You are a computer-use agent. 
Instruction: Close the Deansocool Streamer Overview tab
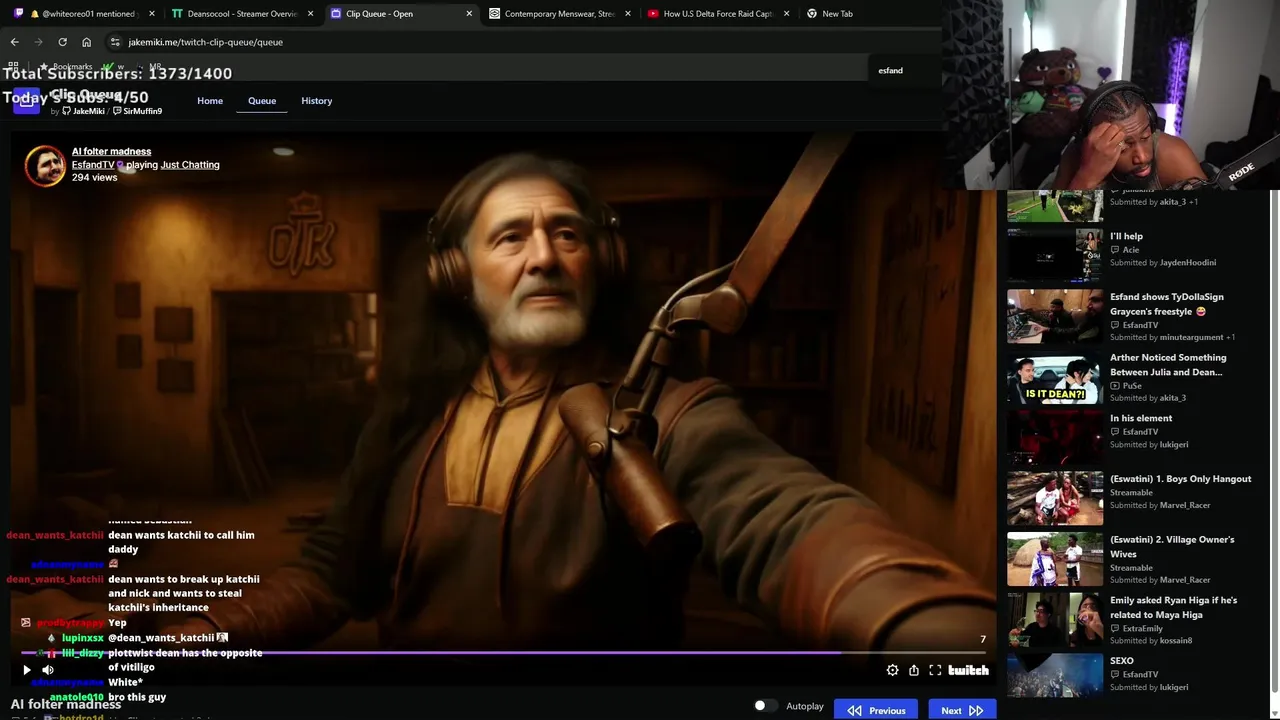(310, 14)
